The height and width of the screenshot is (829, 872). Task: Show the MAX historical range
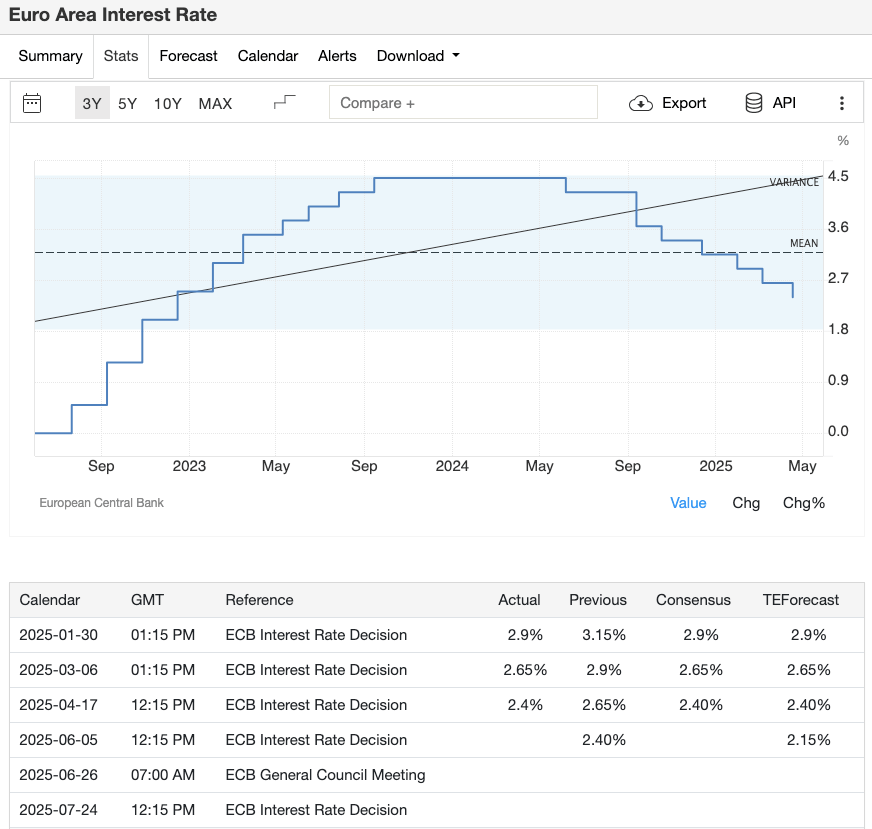214,103
